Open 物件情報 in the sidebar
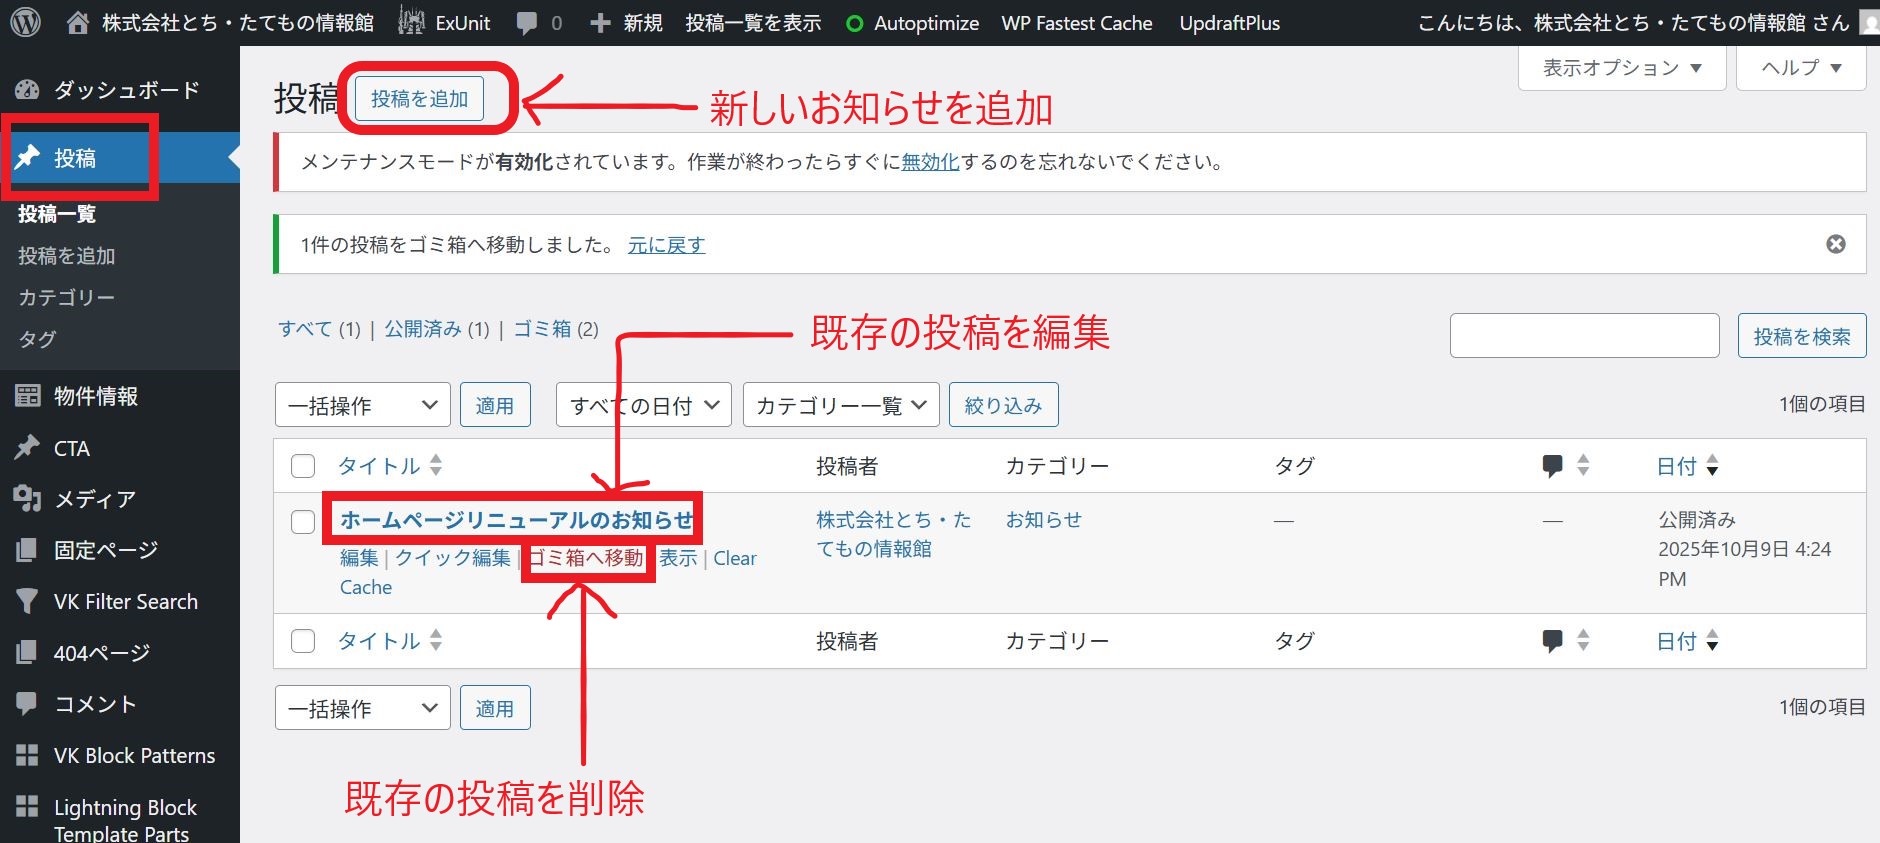1880x843 pixels. point(95,396)
